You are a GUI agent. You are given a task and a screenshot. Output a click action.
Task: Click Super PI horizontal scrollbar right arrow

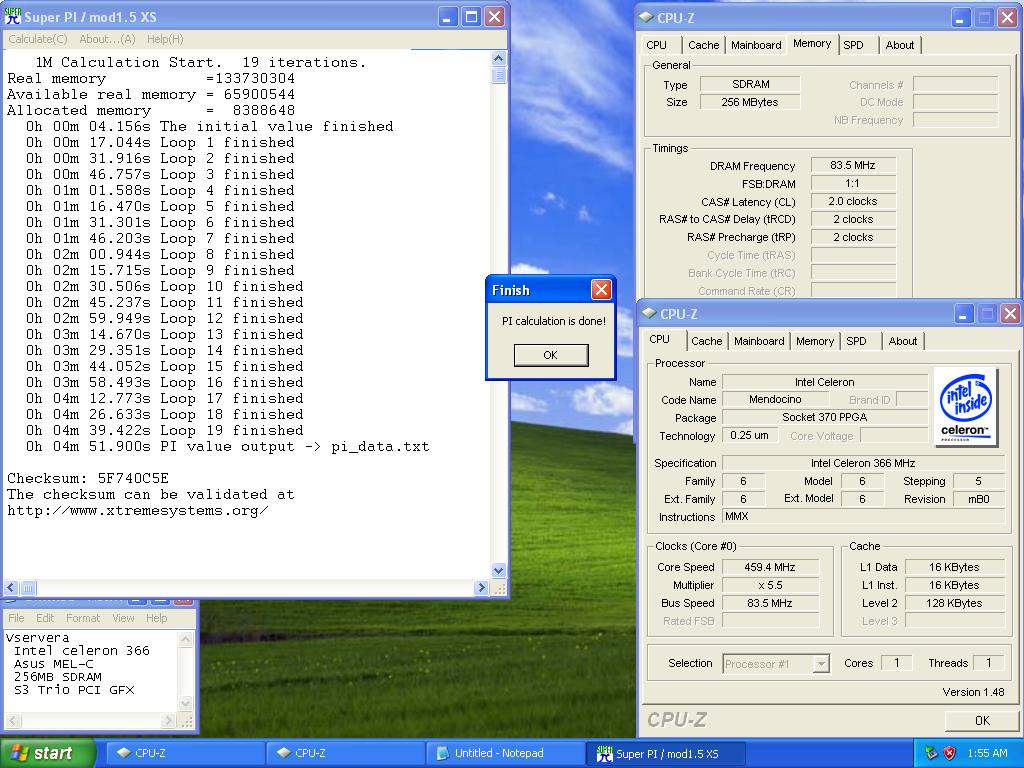[481, 587]
